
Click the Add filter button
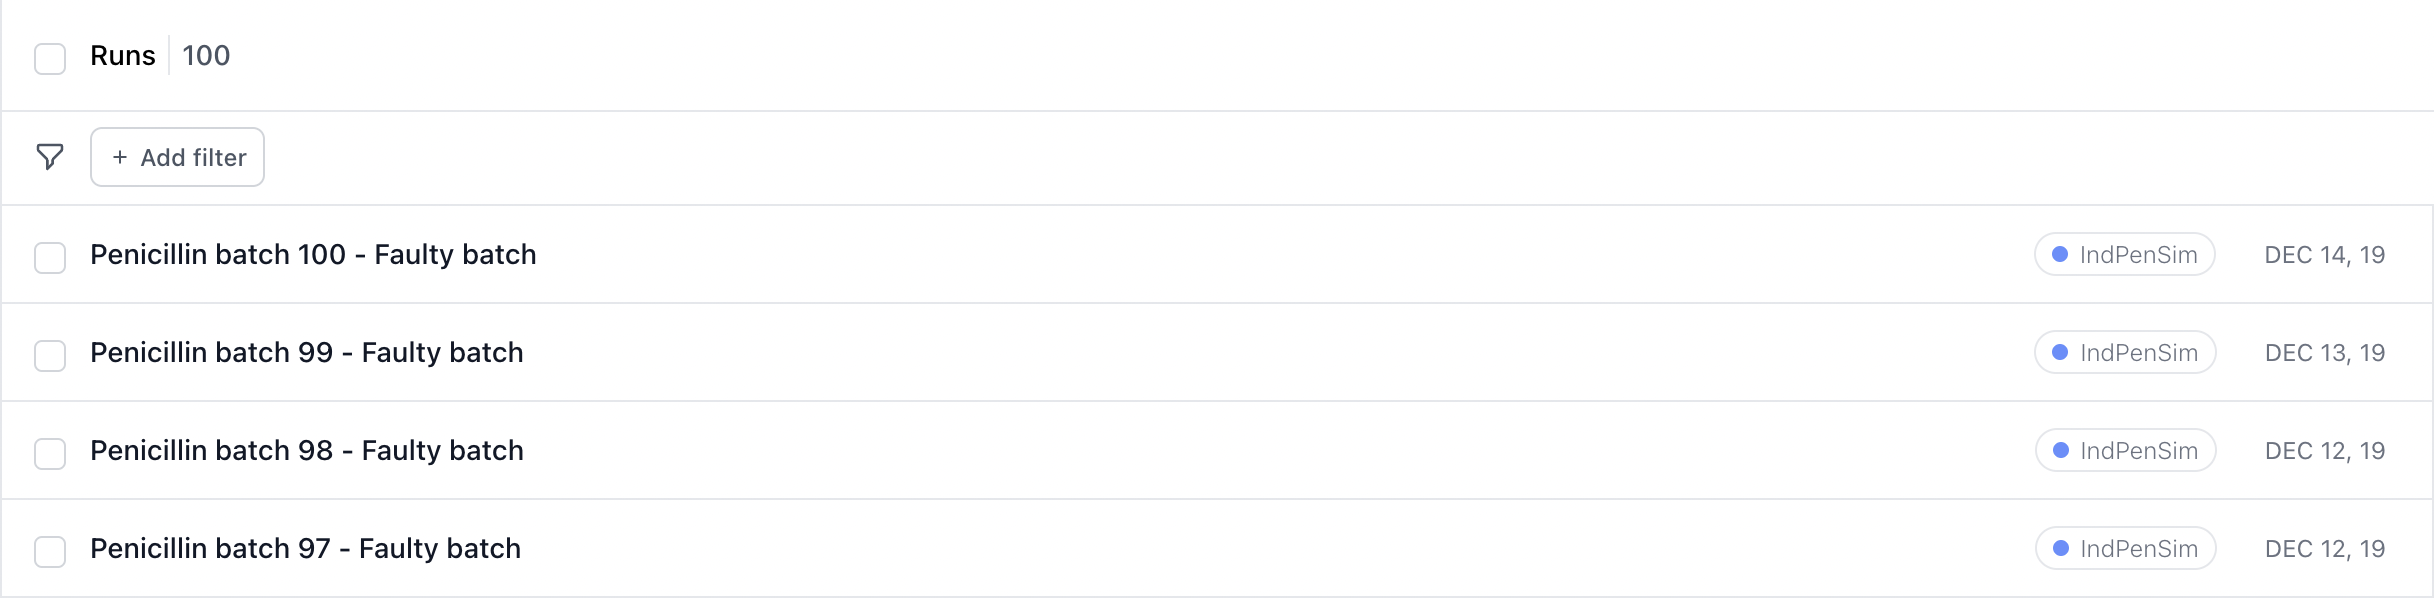tap(178, 157)
